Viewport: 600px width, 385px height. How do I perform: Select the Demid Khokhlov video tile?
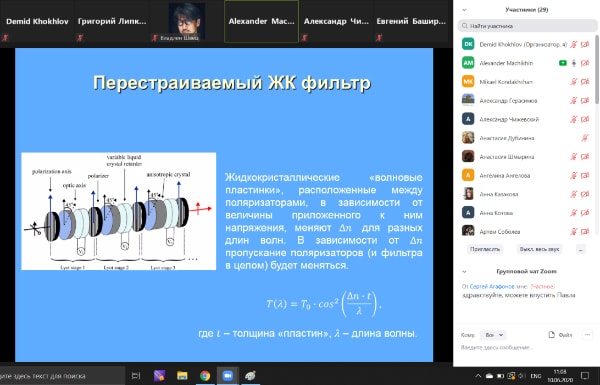(x=37, y=21)
